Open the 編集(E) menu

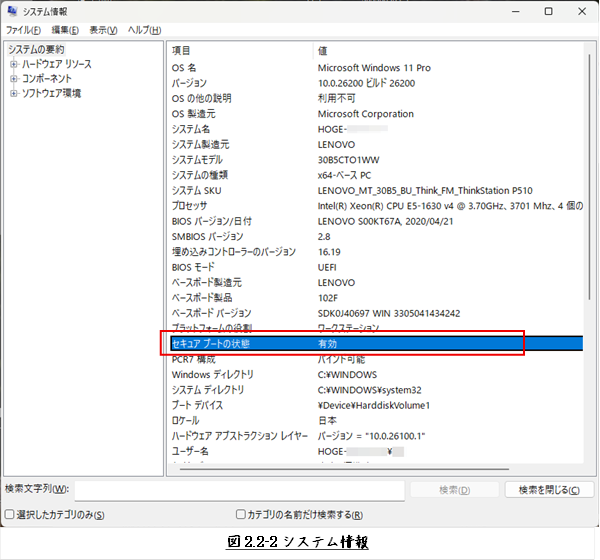[x=65, y=30]
